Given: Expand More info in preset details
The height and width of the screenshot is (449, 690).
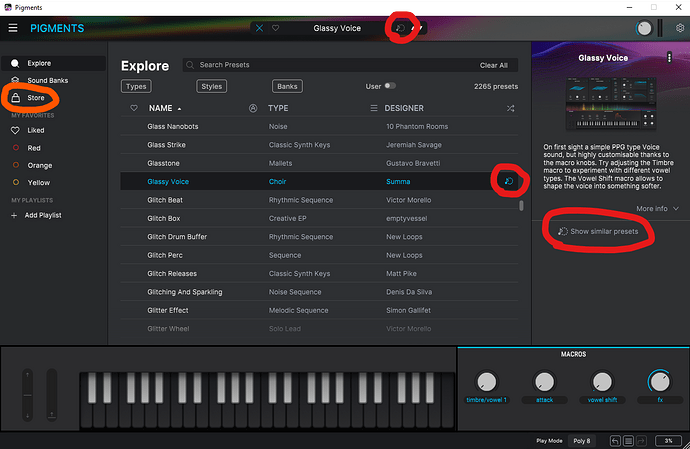Looking at the screenshot, I should (657, 209).
